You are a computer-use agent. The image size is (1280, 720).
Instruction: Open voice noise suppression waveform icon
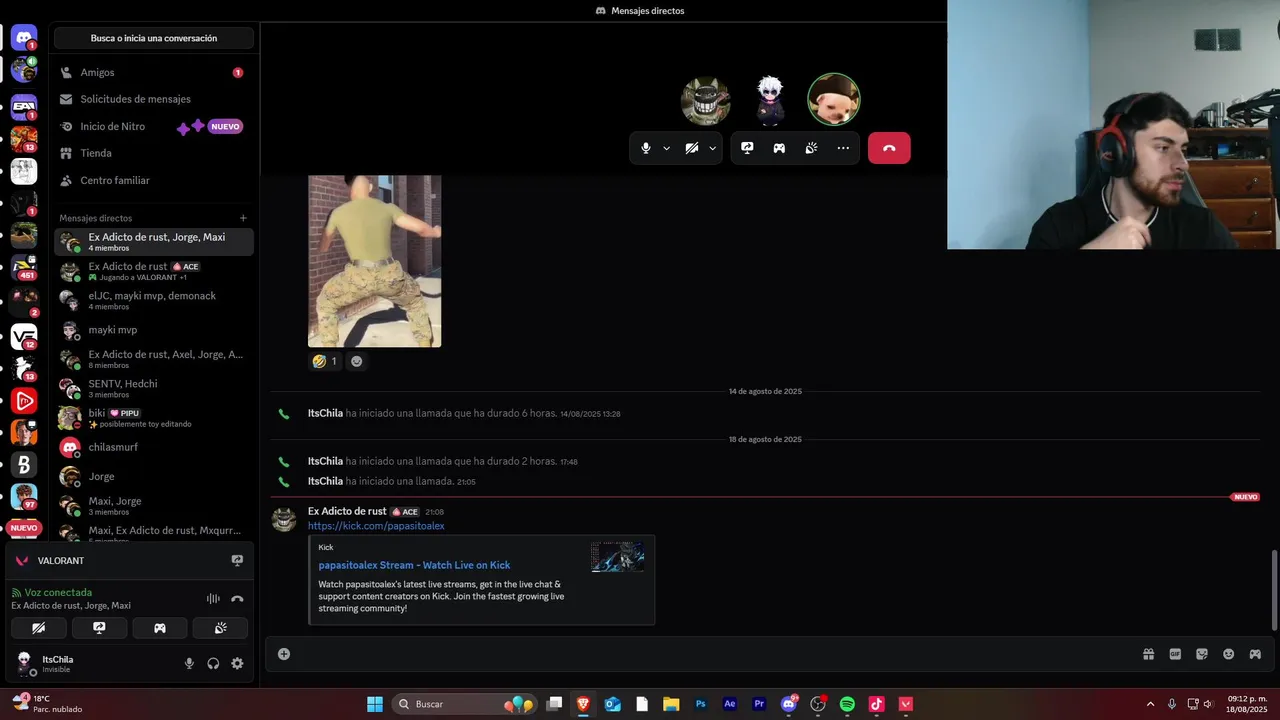pyautogui.click(x=213, y=599)
